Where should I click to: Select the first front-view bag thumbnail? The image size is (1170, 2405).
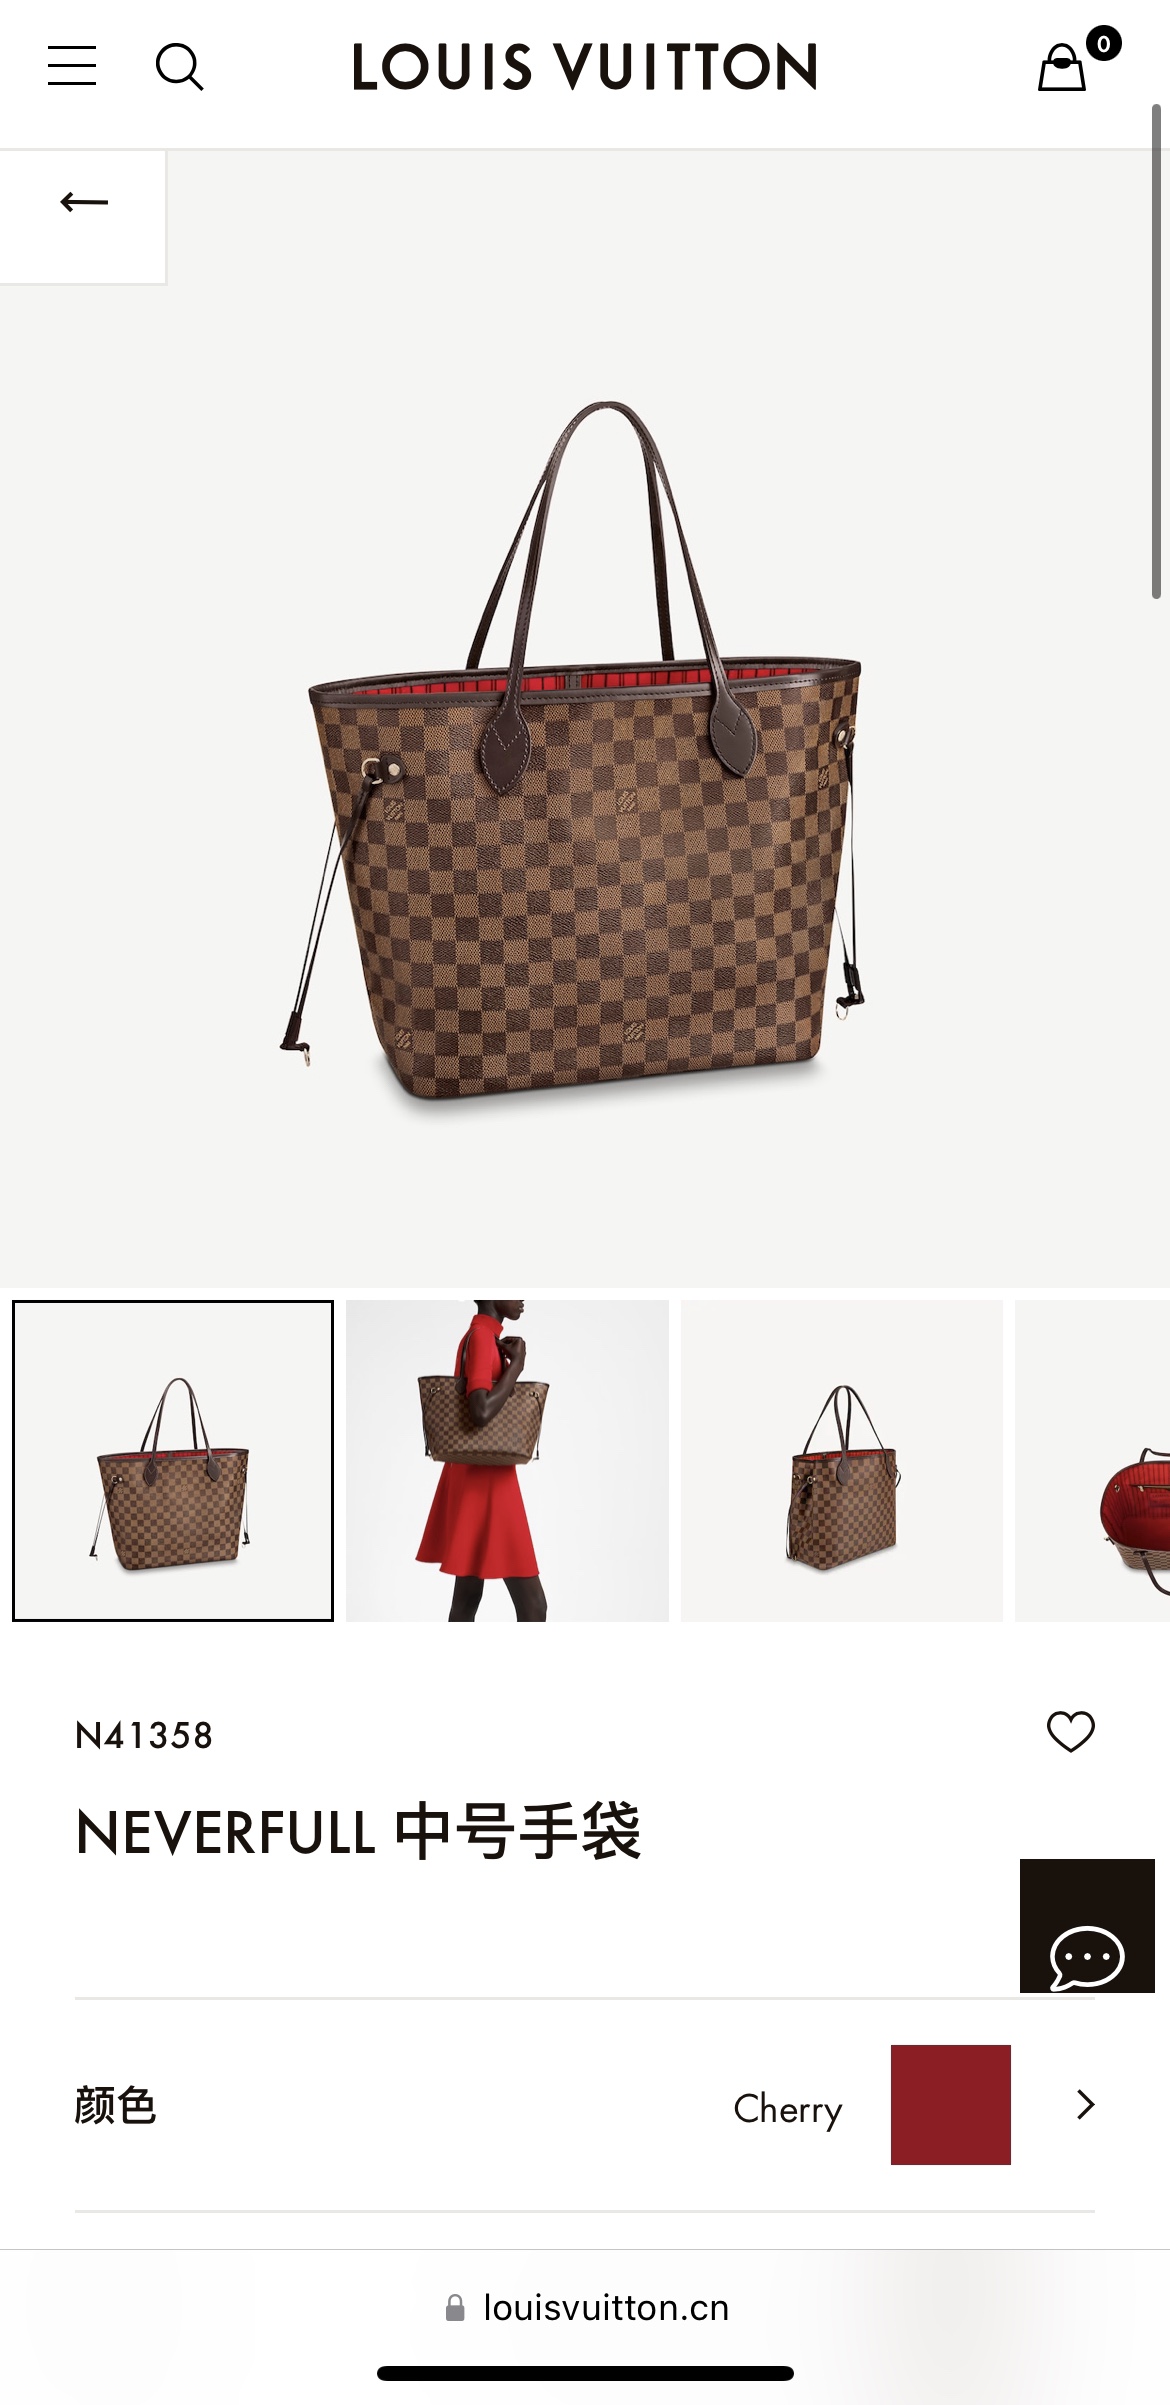click(x=173, y=1461)
